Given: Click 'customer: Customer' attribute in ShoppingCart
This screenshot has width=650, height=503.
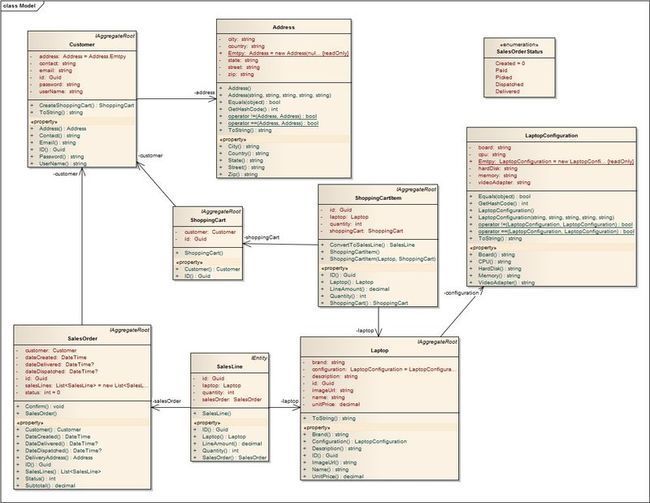Looking at the screenshot, I should [x=210, y=232].
